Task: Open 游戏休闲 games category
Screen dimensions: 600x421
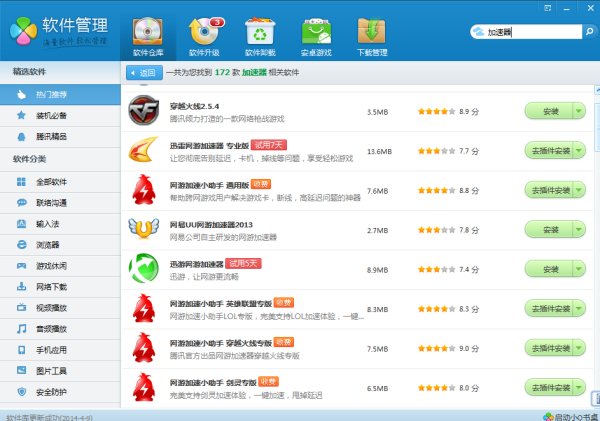Action: point(60,266)
